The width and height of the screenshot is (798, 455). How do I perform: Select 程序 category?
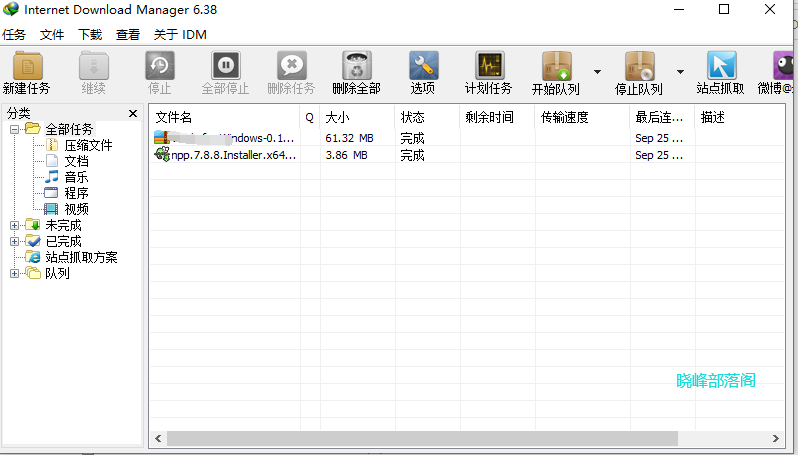pyautogui.click(x=77, y=193)
